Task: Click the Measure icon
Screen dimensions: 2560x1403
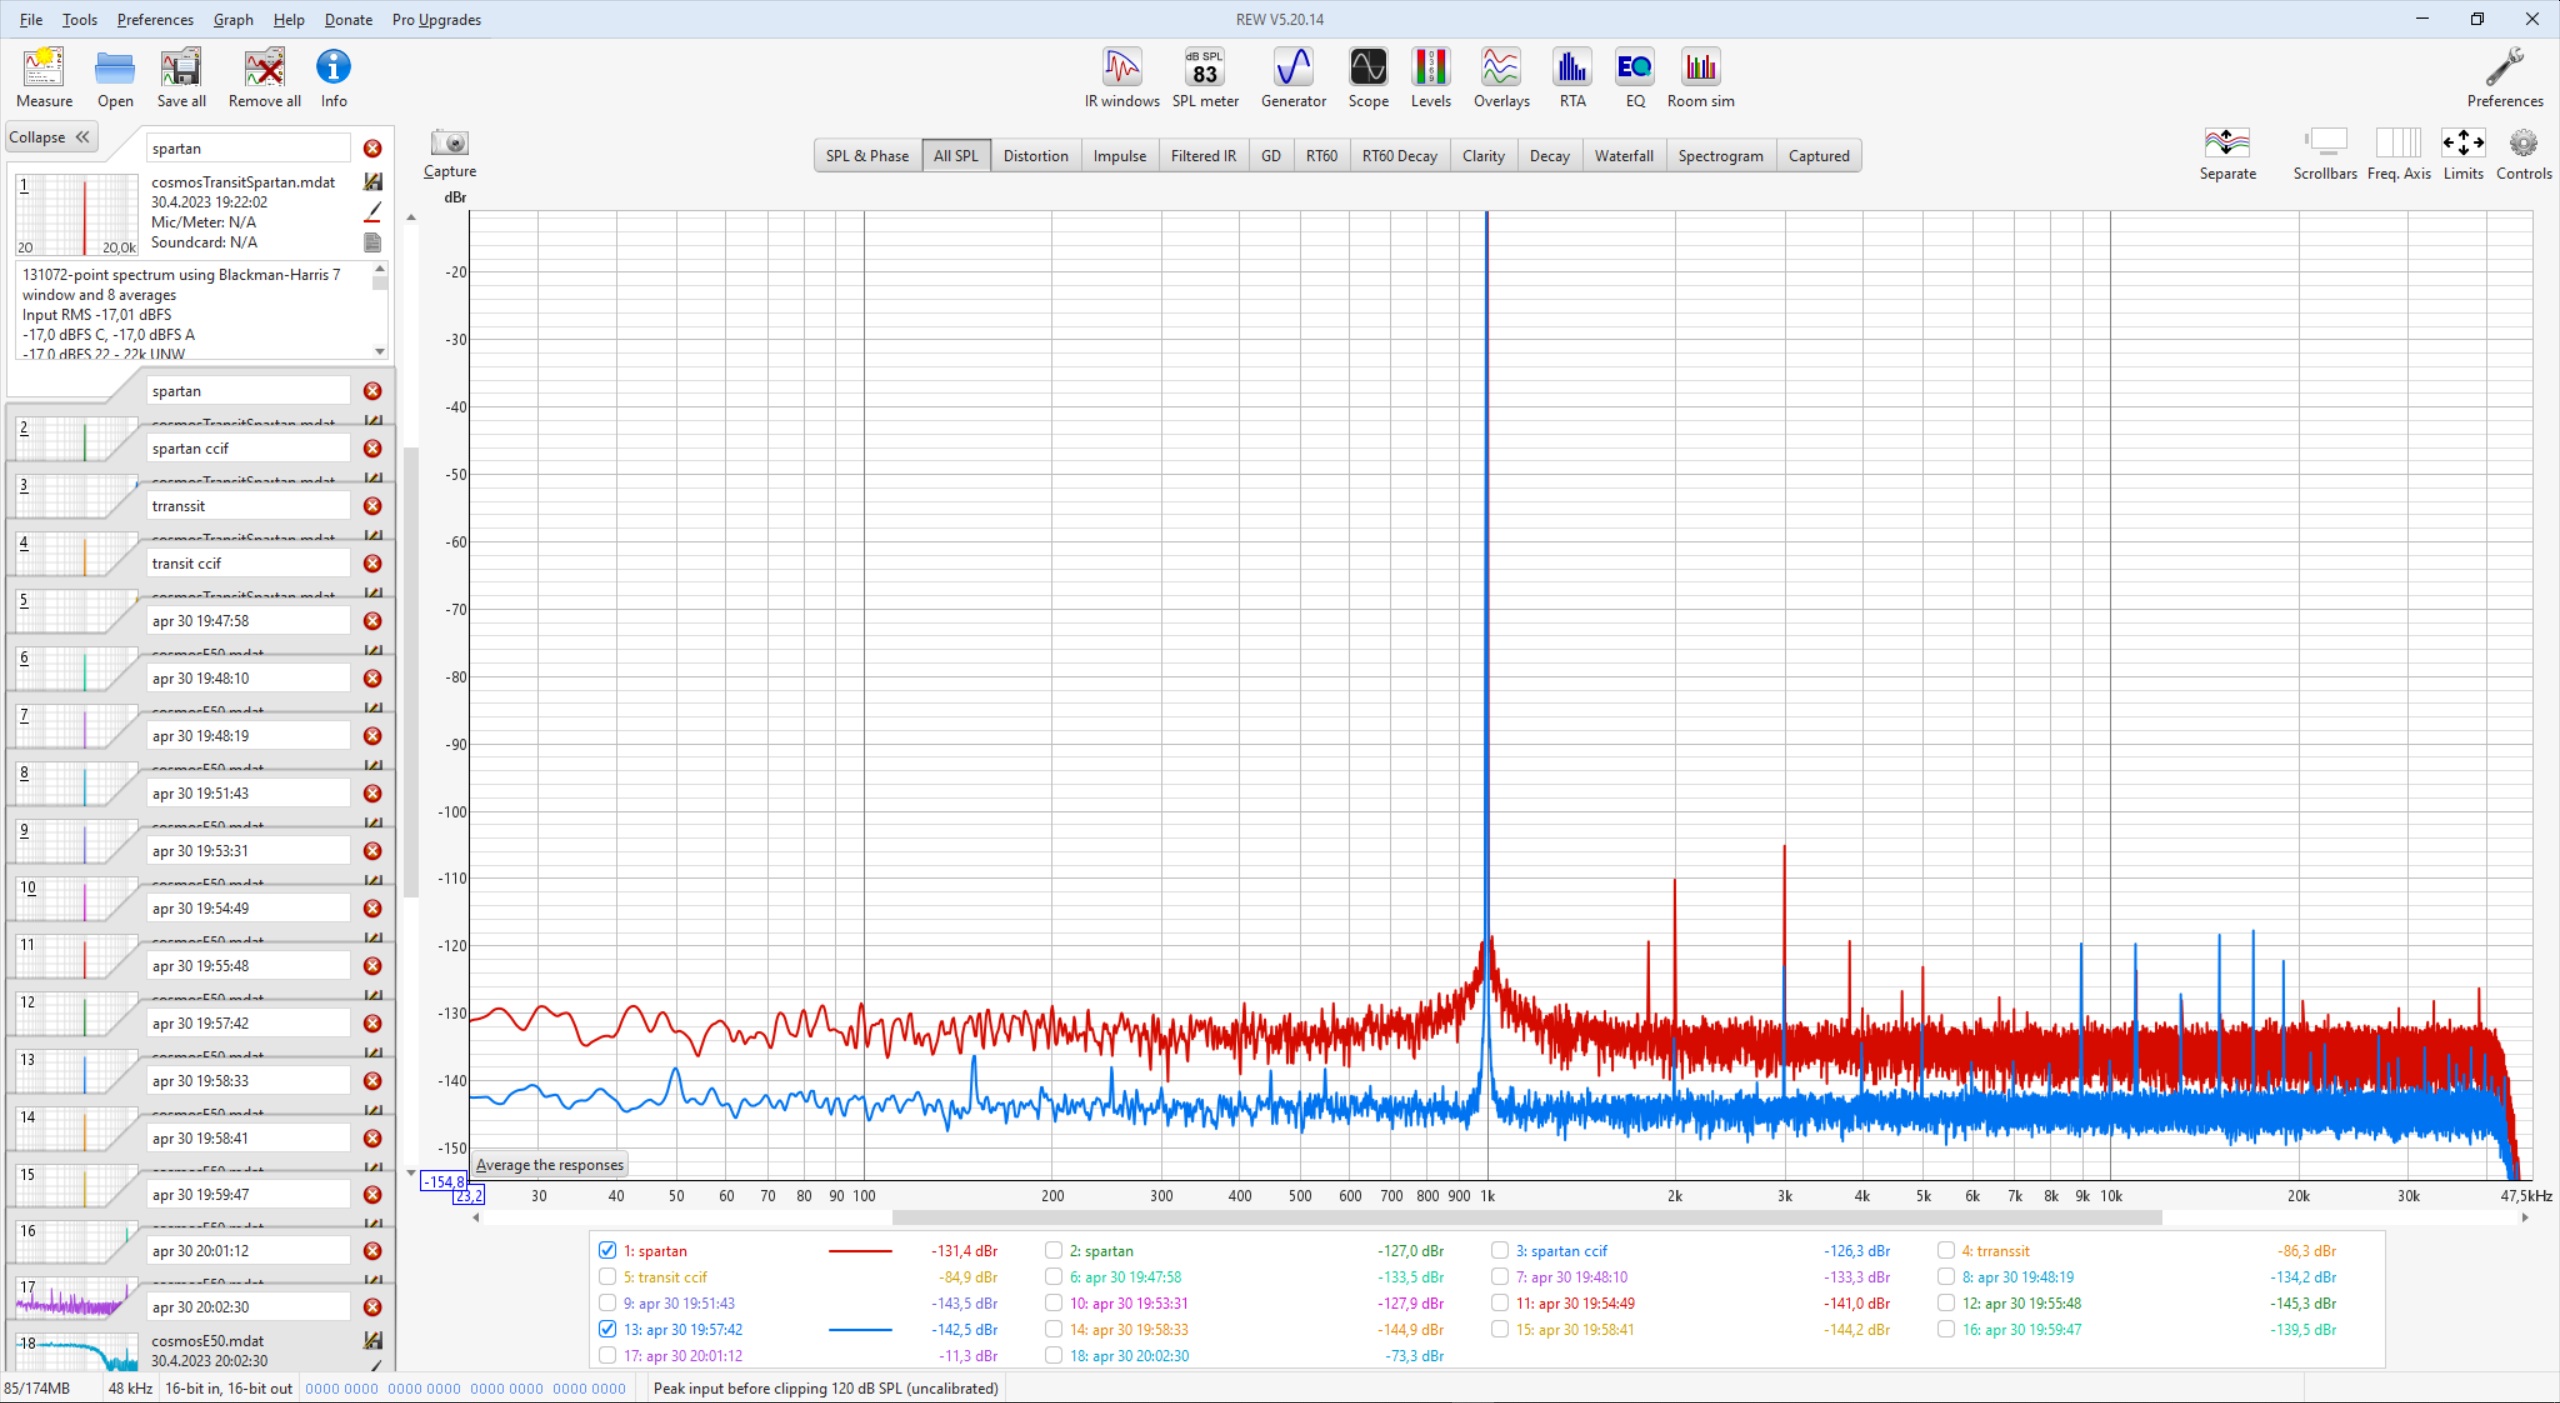Action: click(44, 77)
